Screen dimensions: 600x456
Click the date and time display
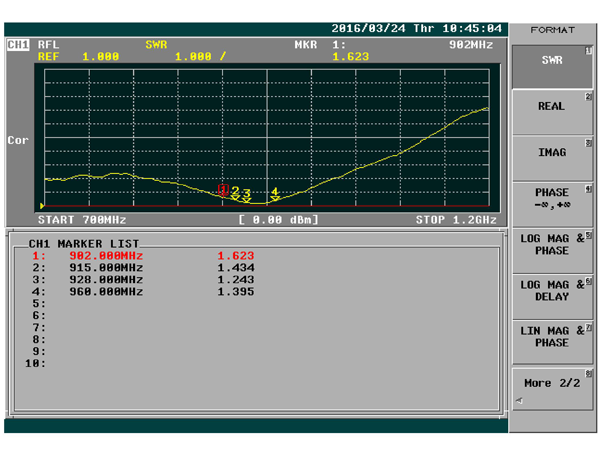pos(416,28)
